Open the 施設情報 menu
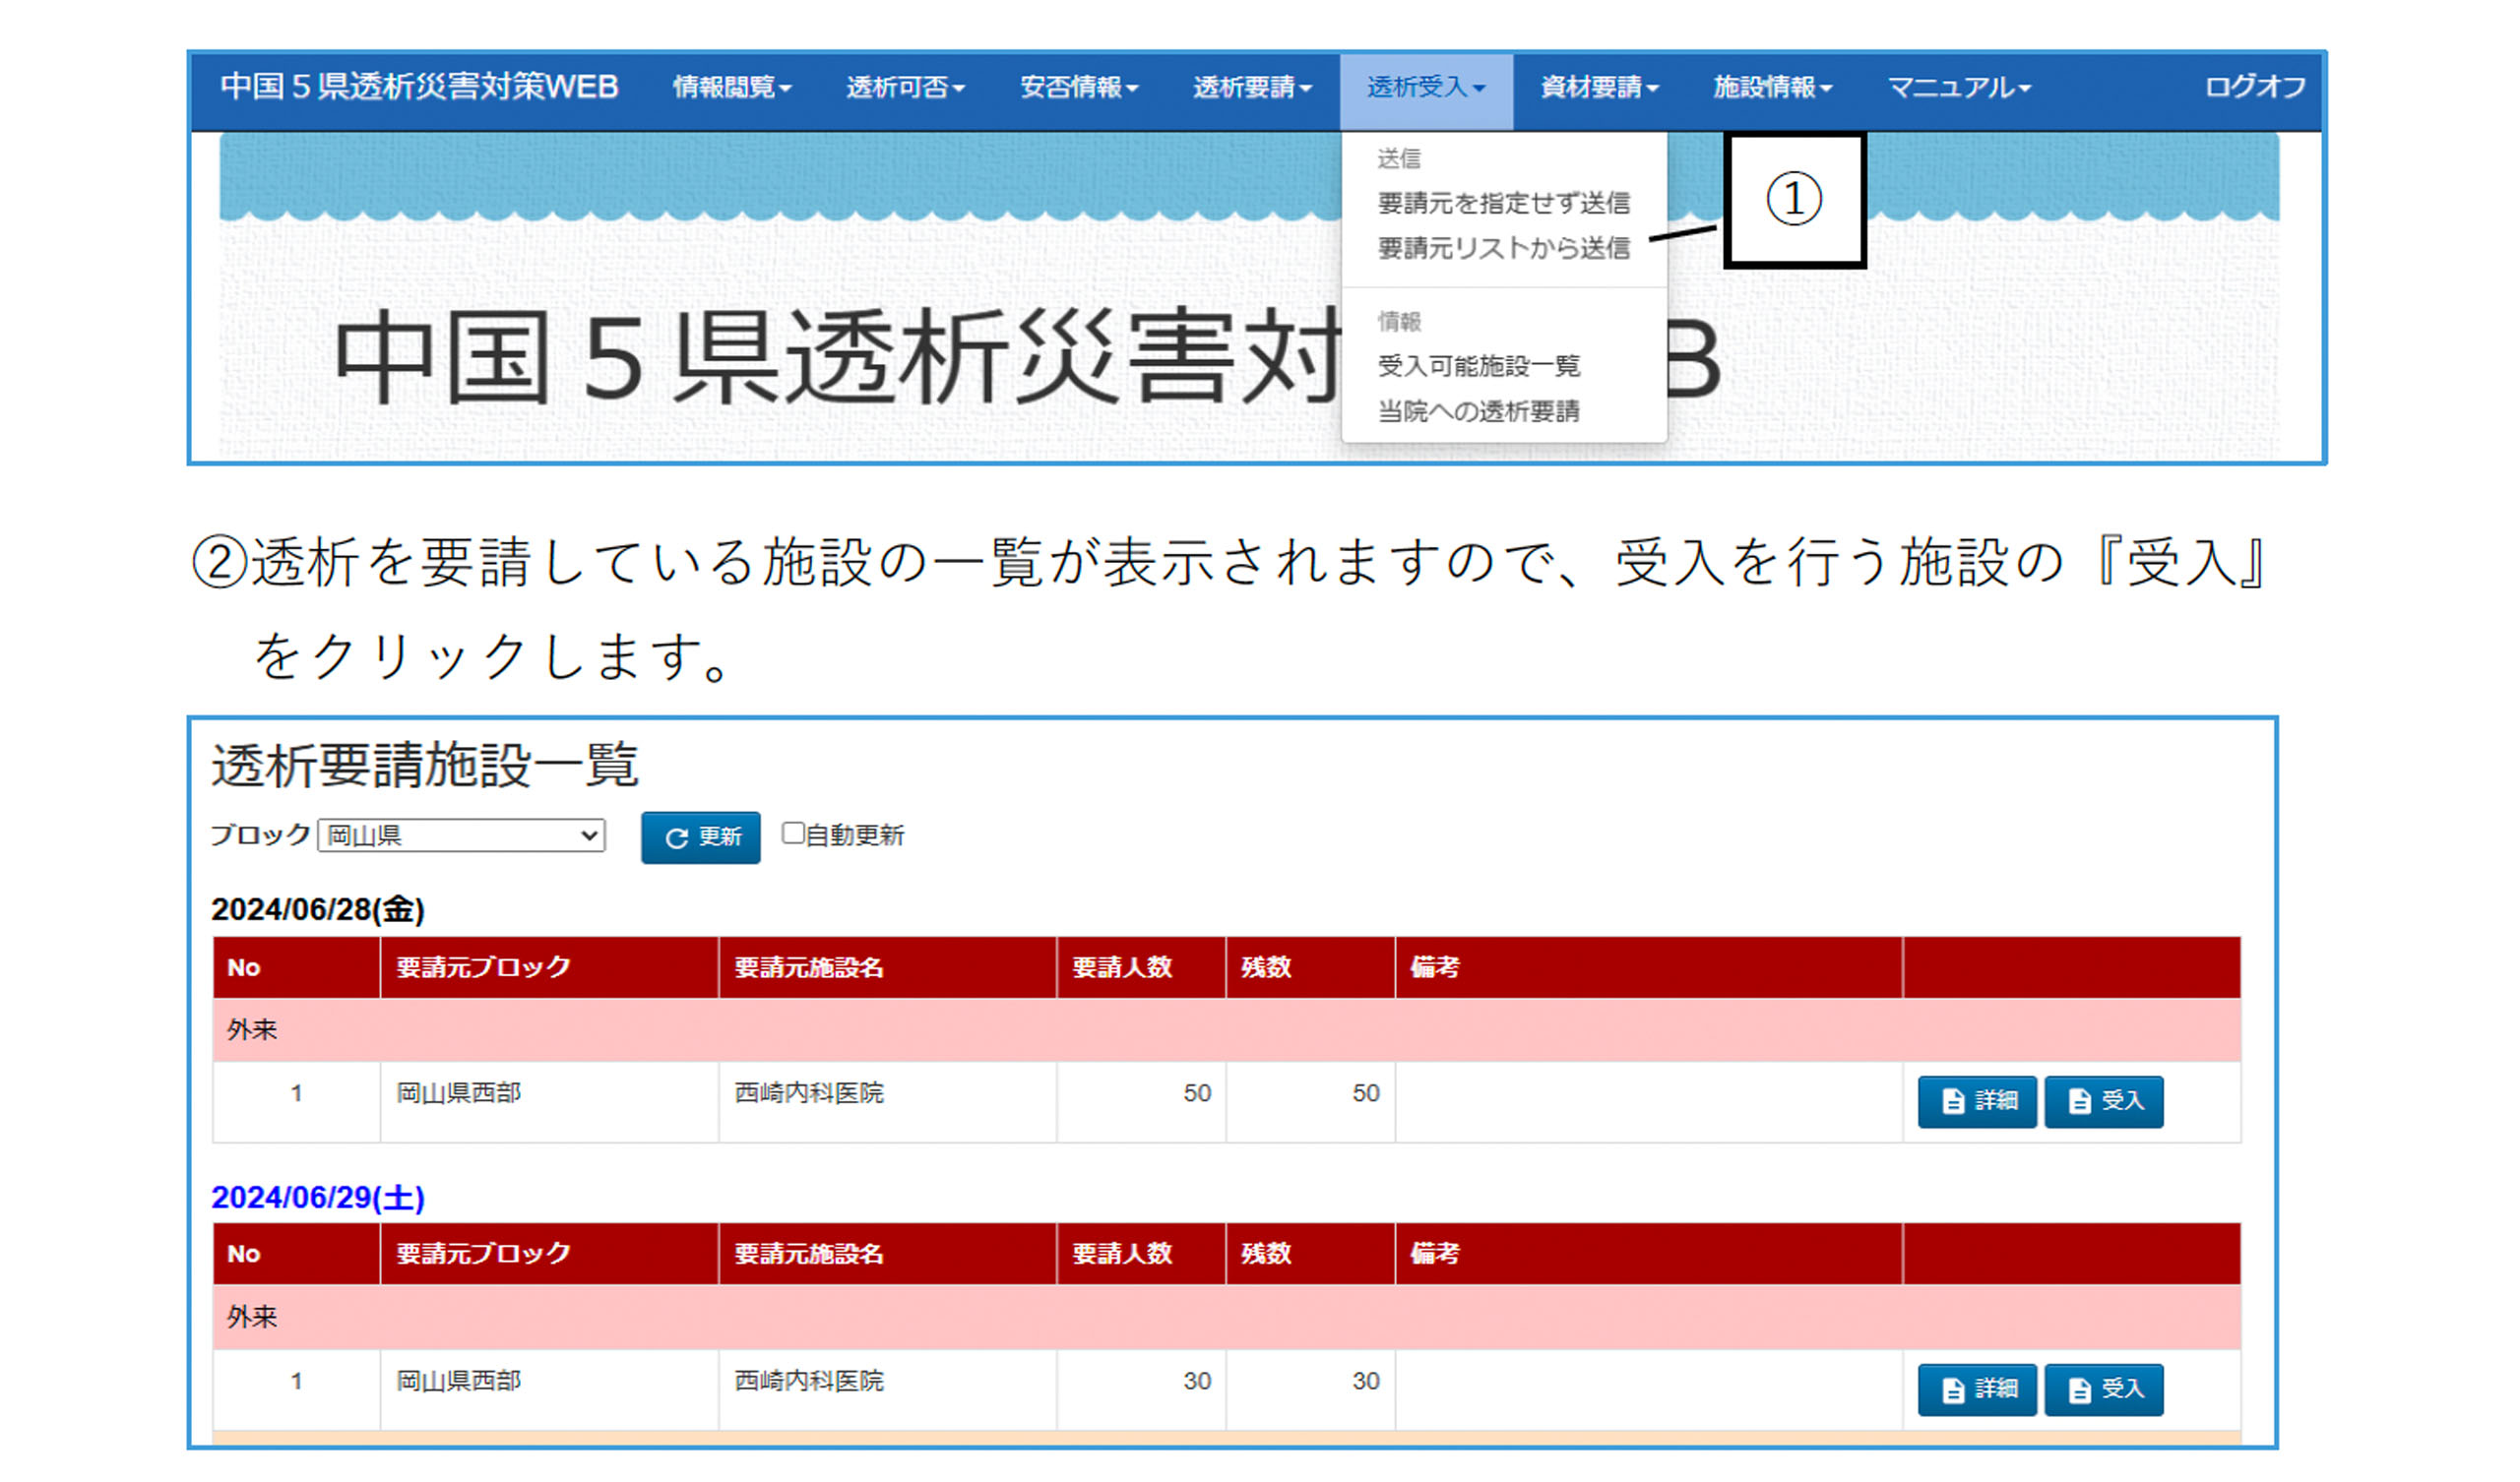Screen dimensions: 2520x1482 click(1771, 88)
